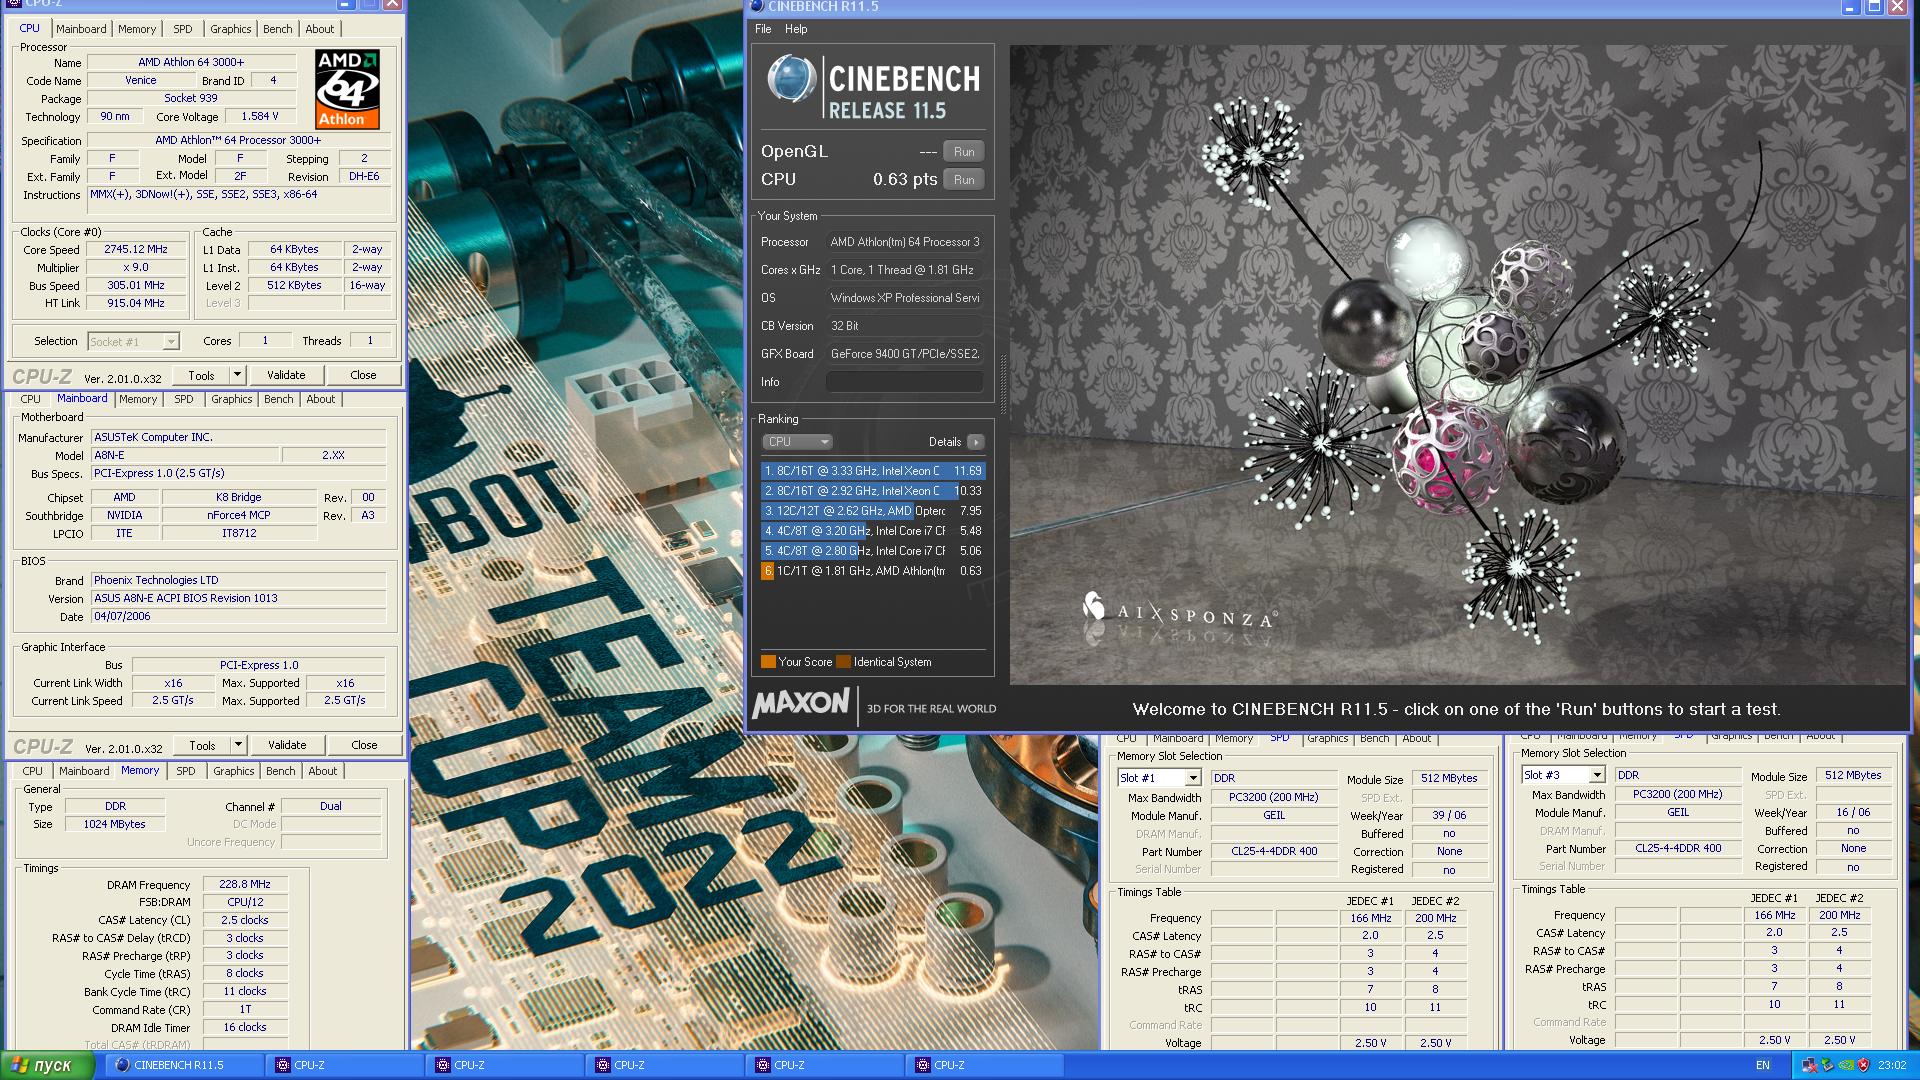Click the rendered spheres image in Cinebench

[1458, 365]
